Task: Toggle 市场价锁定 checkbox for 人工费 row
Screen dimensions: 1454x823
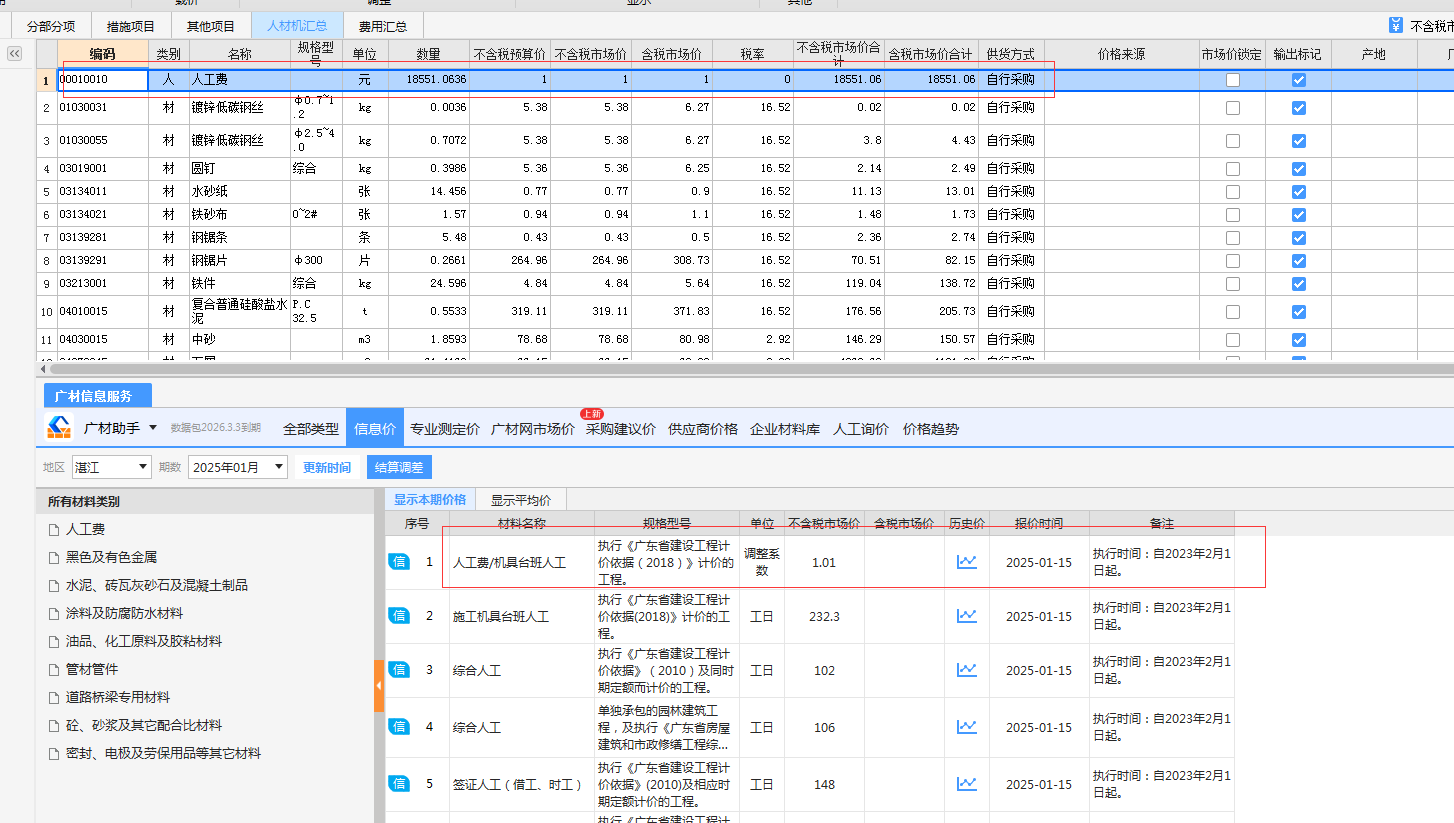Action: [x=1233, y=80]
